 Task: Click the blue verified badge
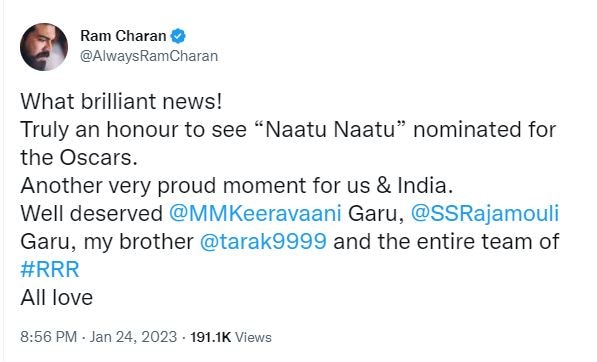178,36
